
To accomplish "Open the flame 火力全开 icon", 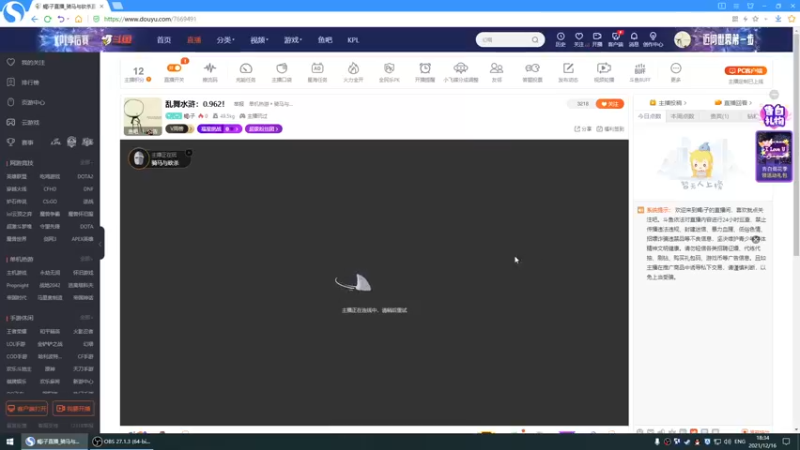I will coord(353,71).
